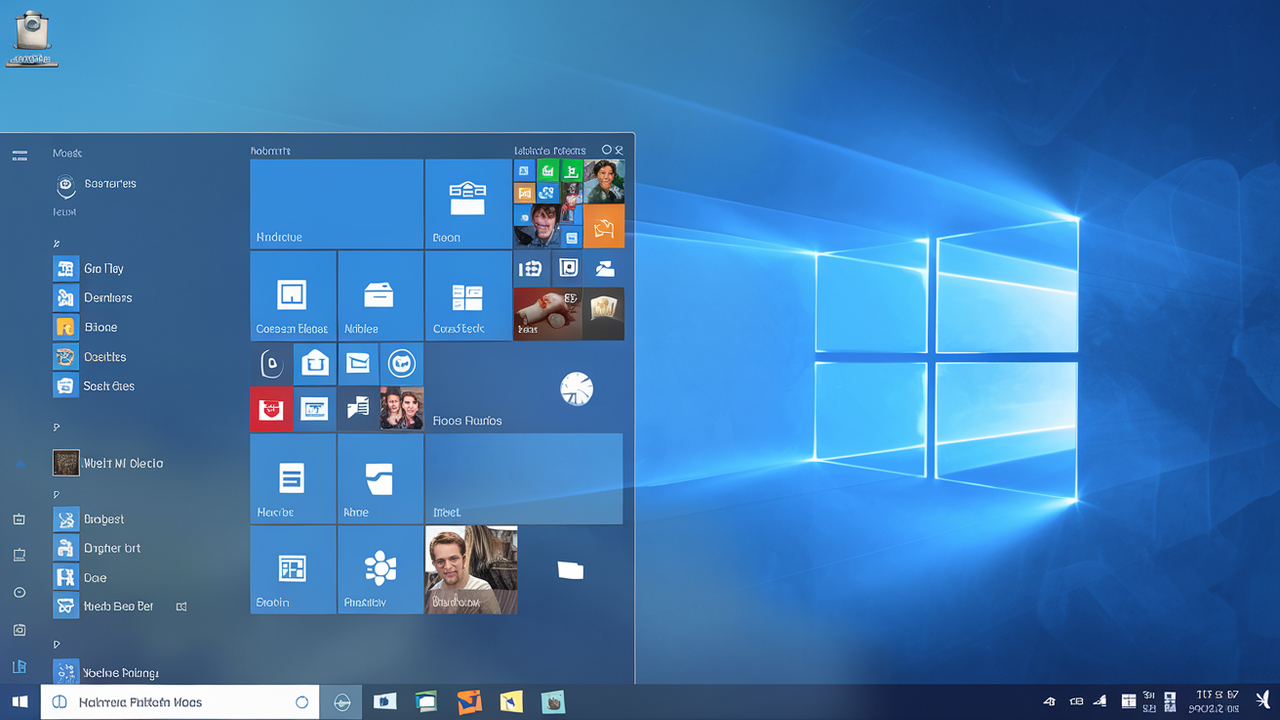The image size is (1280, 720).
Task: Open the clock tile icon
Action: (x=577, y=388)
